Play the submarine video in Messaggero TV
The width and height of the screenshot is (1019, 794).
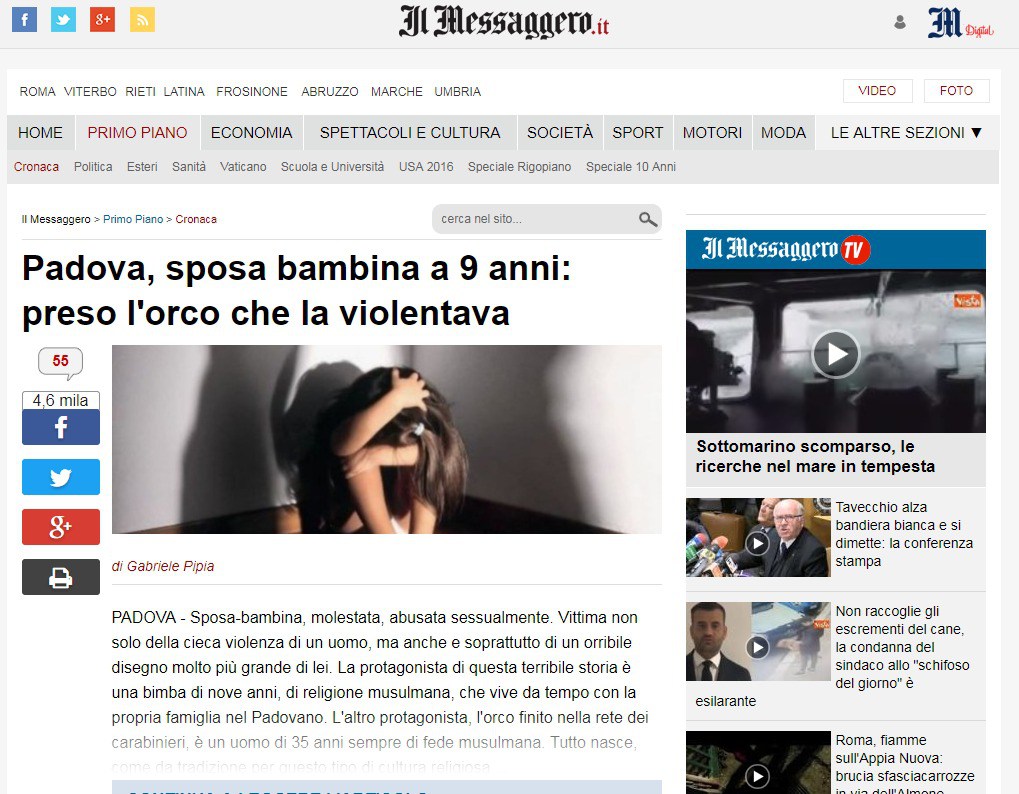point(835,353)
